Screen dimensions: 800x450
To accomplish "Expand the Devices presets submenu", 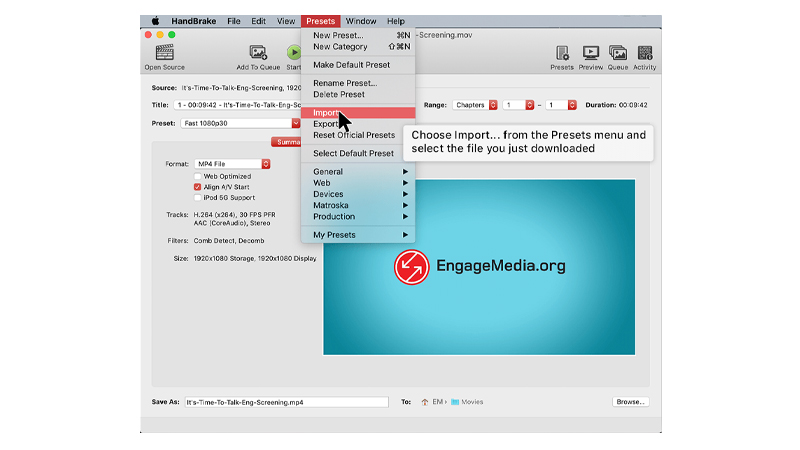I will click(358, 194).
